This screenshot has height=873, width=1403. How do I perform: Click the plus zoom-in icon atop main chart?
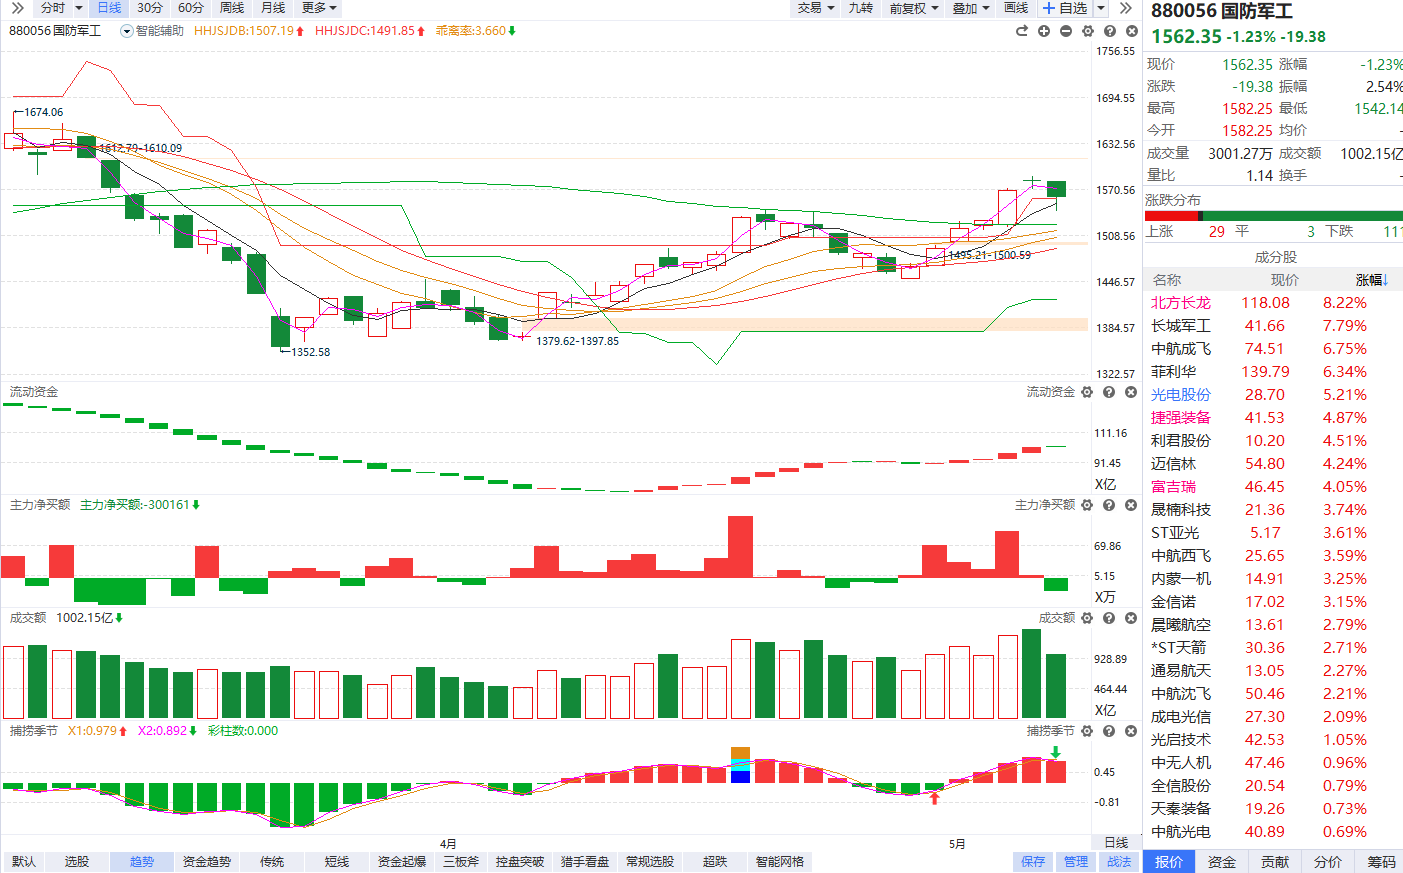click(x=1044, y=31)
